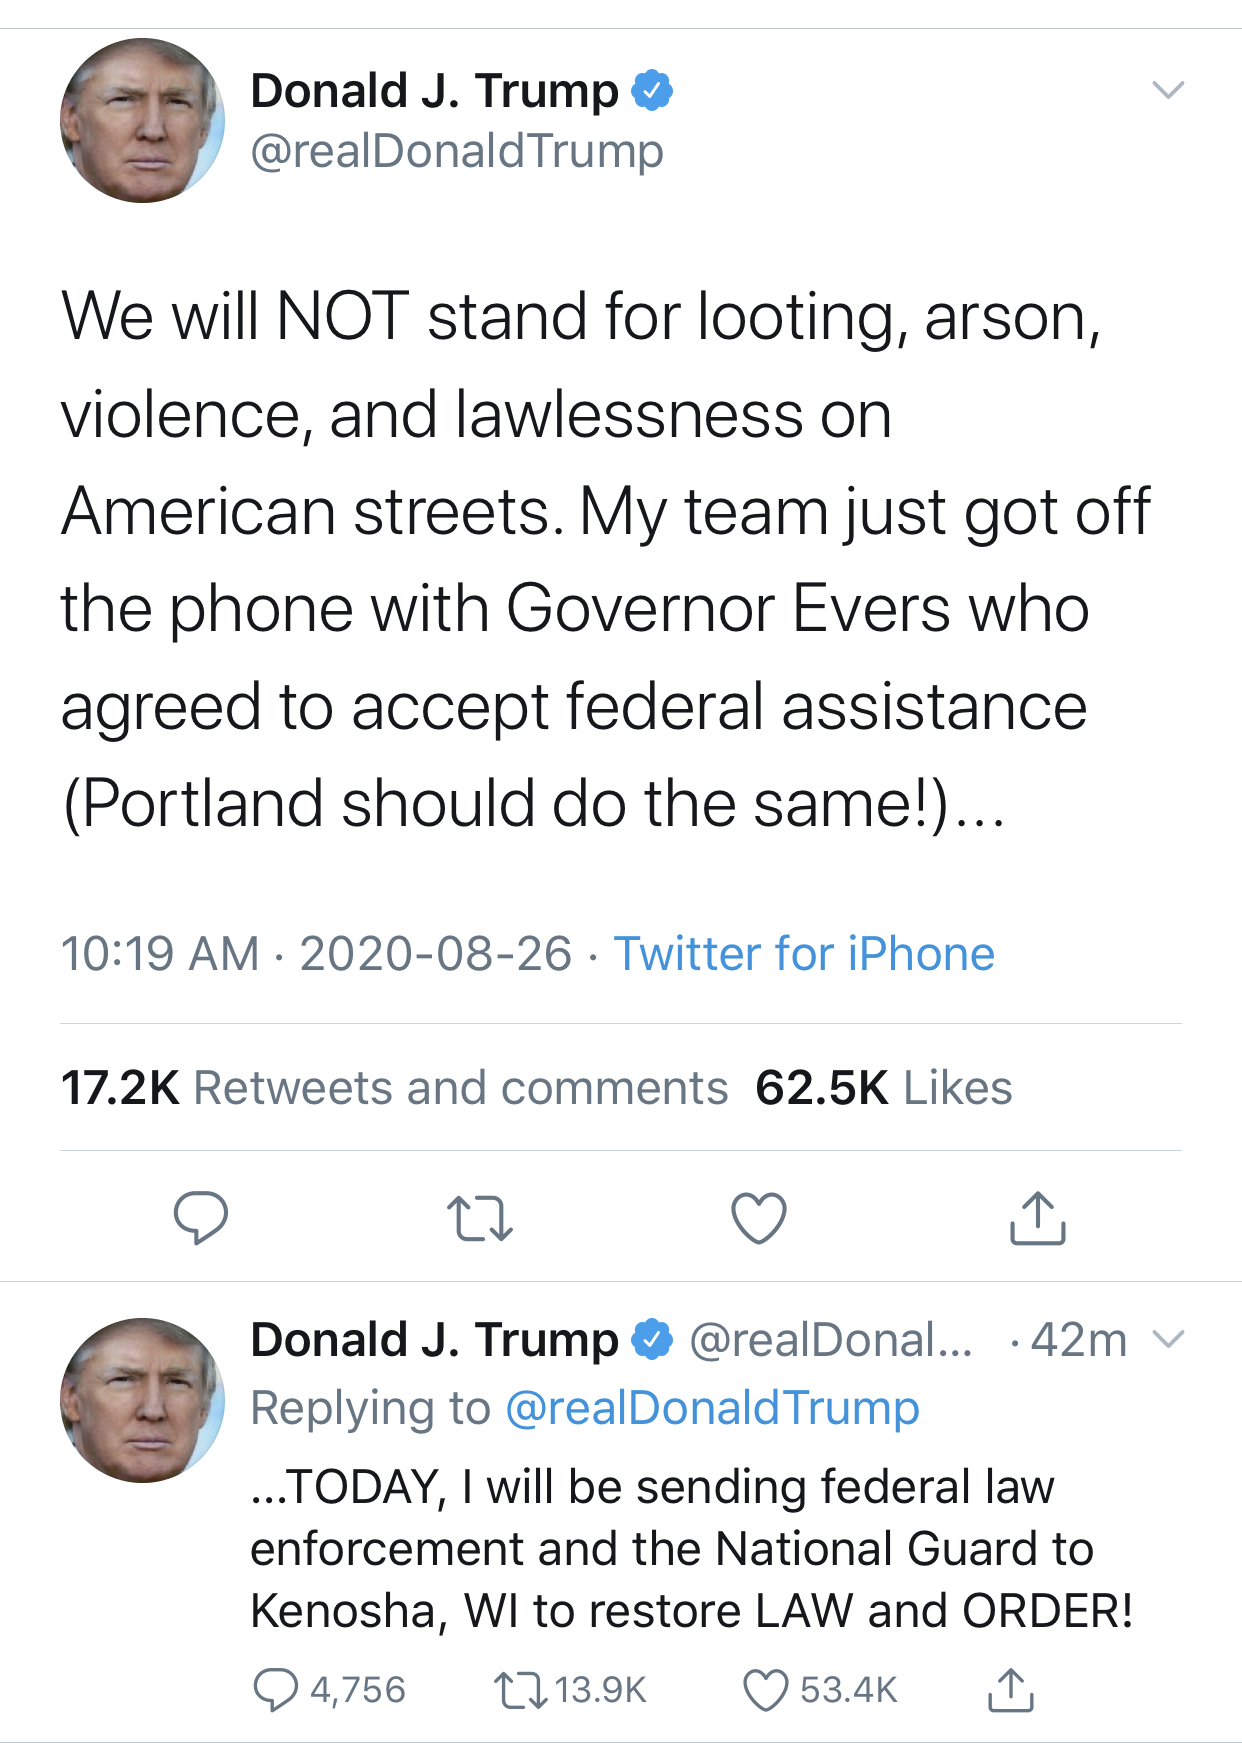Screen dimensions: 1242x1743
Task: Open the @realDonaldTrump mention in reply
Action: point(712,1408)
